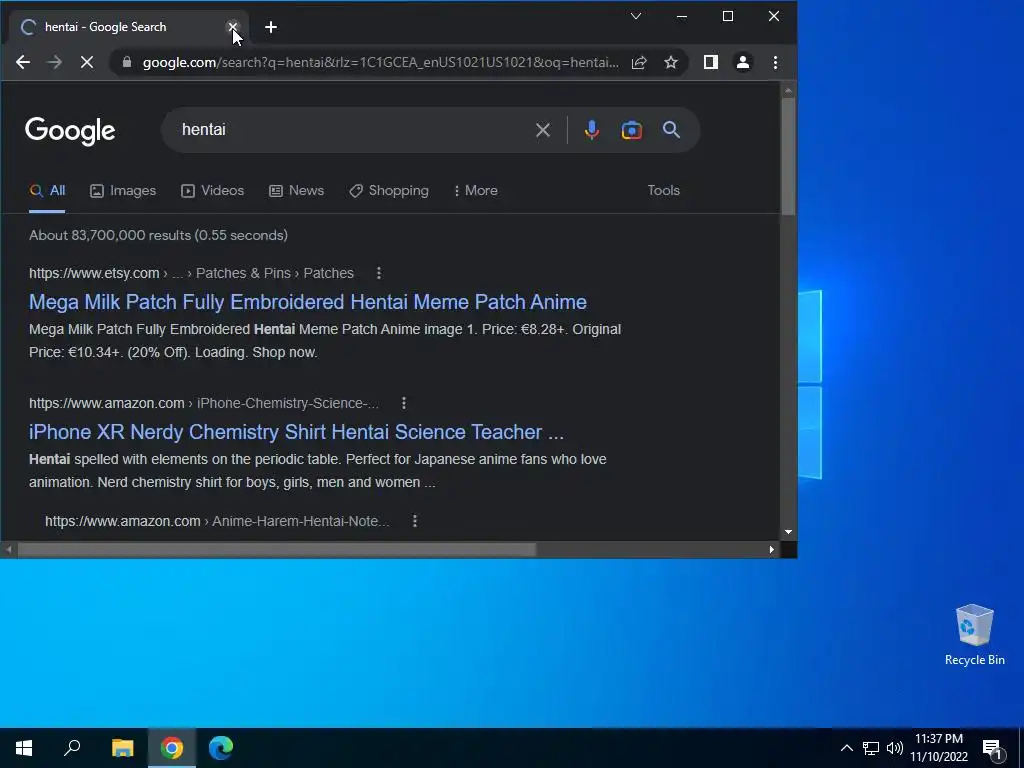Click the amazon.com iPhone-Chemistry URL
The width and height of the screenshot is (1024, 768).
pos(204,403)
